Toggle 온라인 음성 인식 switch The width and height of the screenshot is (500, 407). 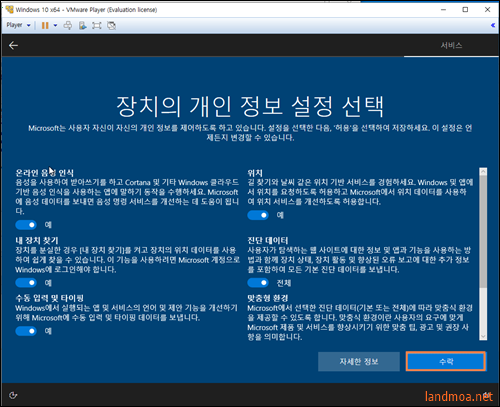point(26,225)
